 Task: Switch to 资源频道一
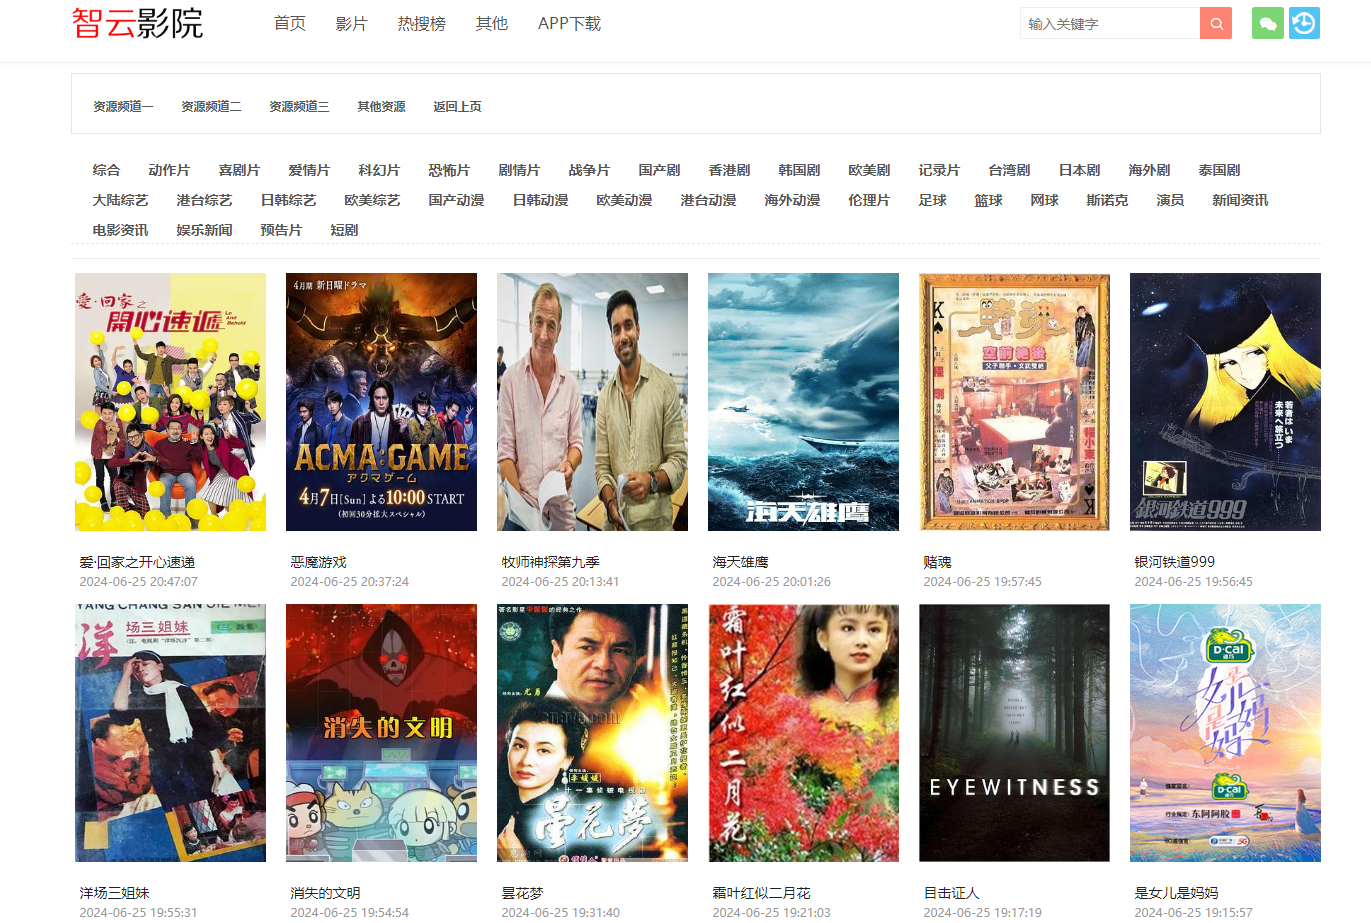pyautogui.click(x=123, y=106)
